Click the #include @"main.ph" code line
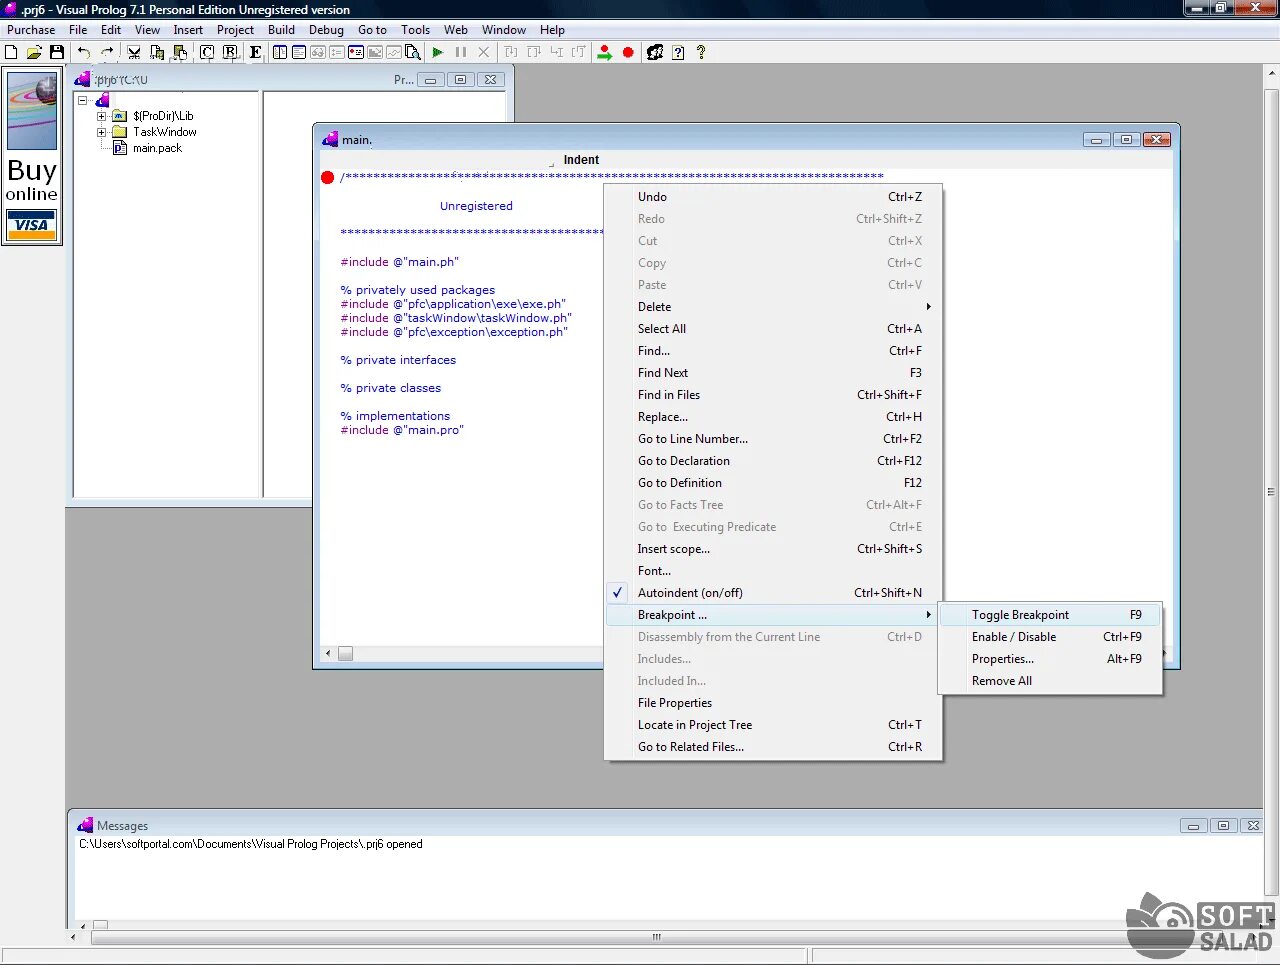 tap(399, 262)
